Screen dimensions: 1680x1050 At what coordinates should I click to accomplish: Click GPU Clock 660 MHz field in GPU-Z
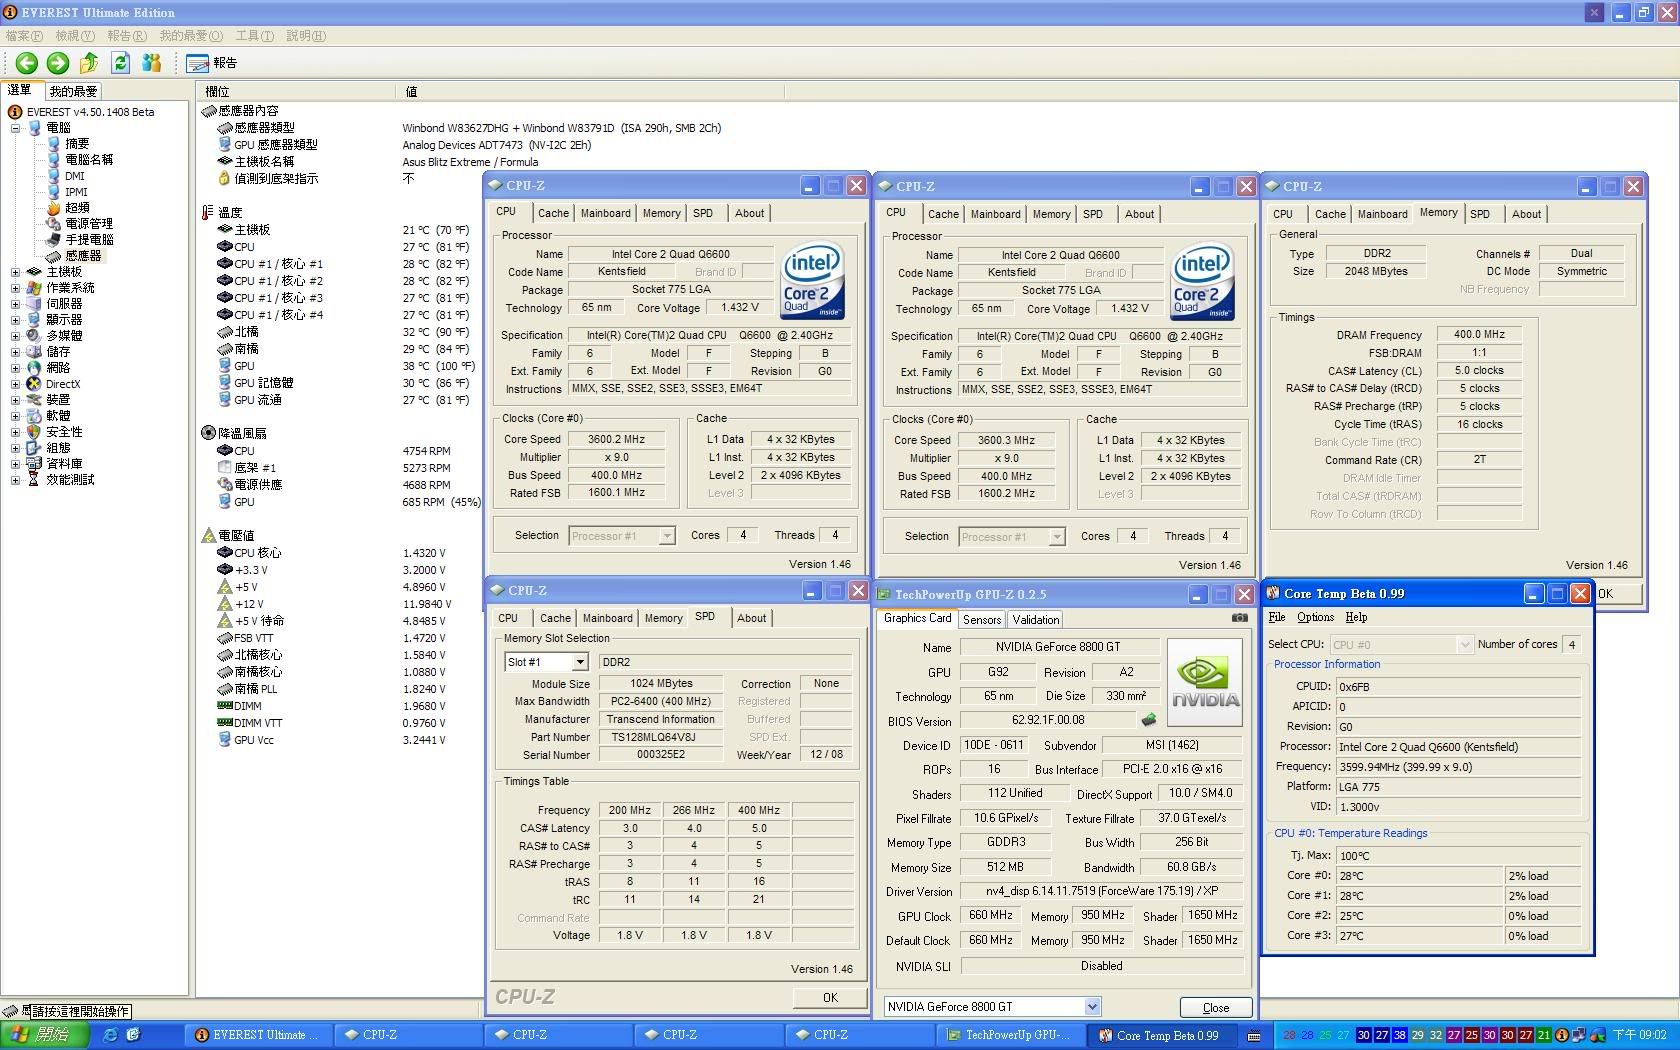tap(991, 915)
